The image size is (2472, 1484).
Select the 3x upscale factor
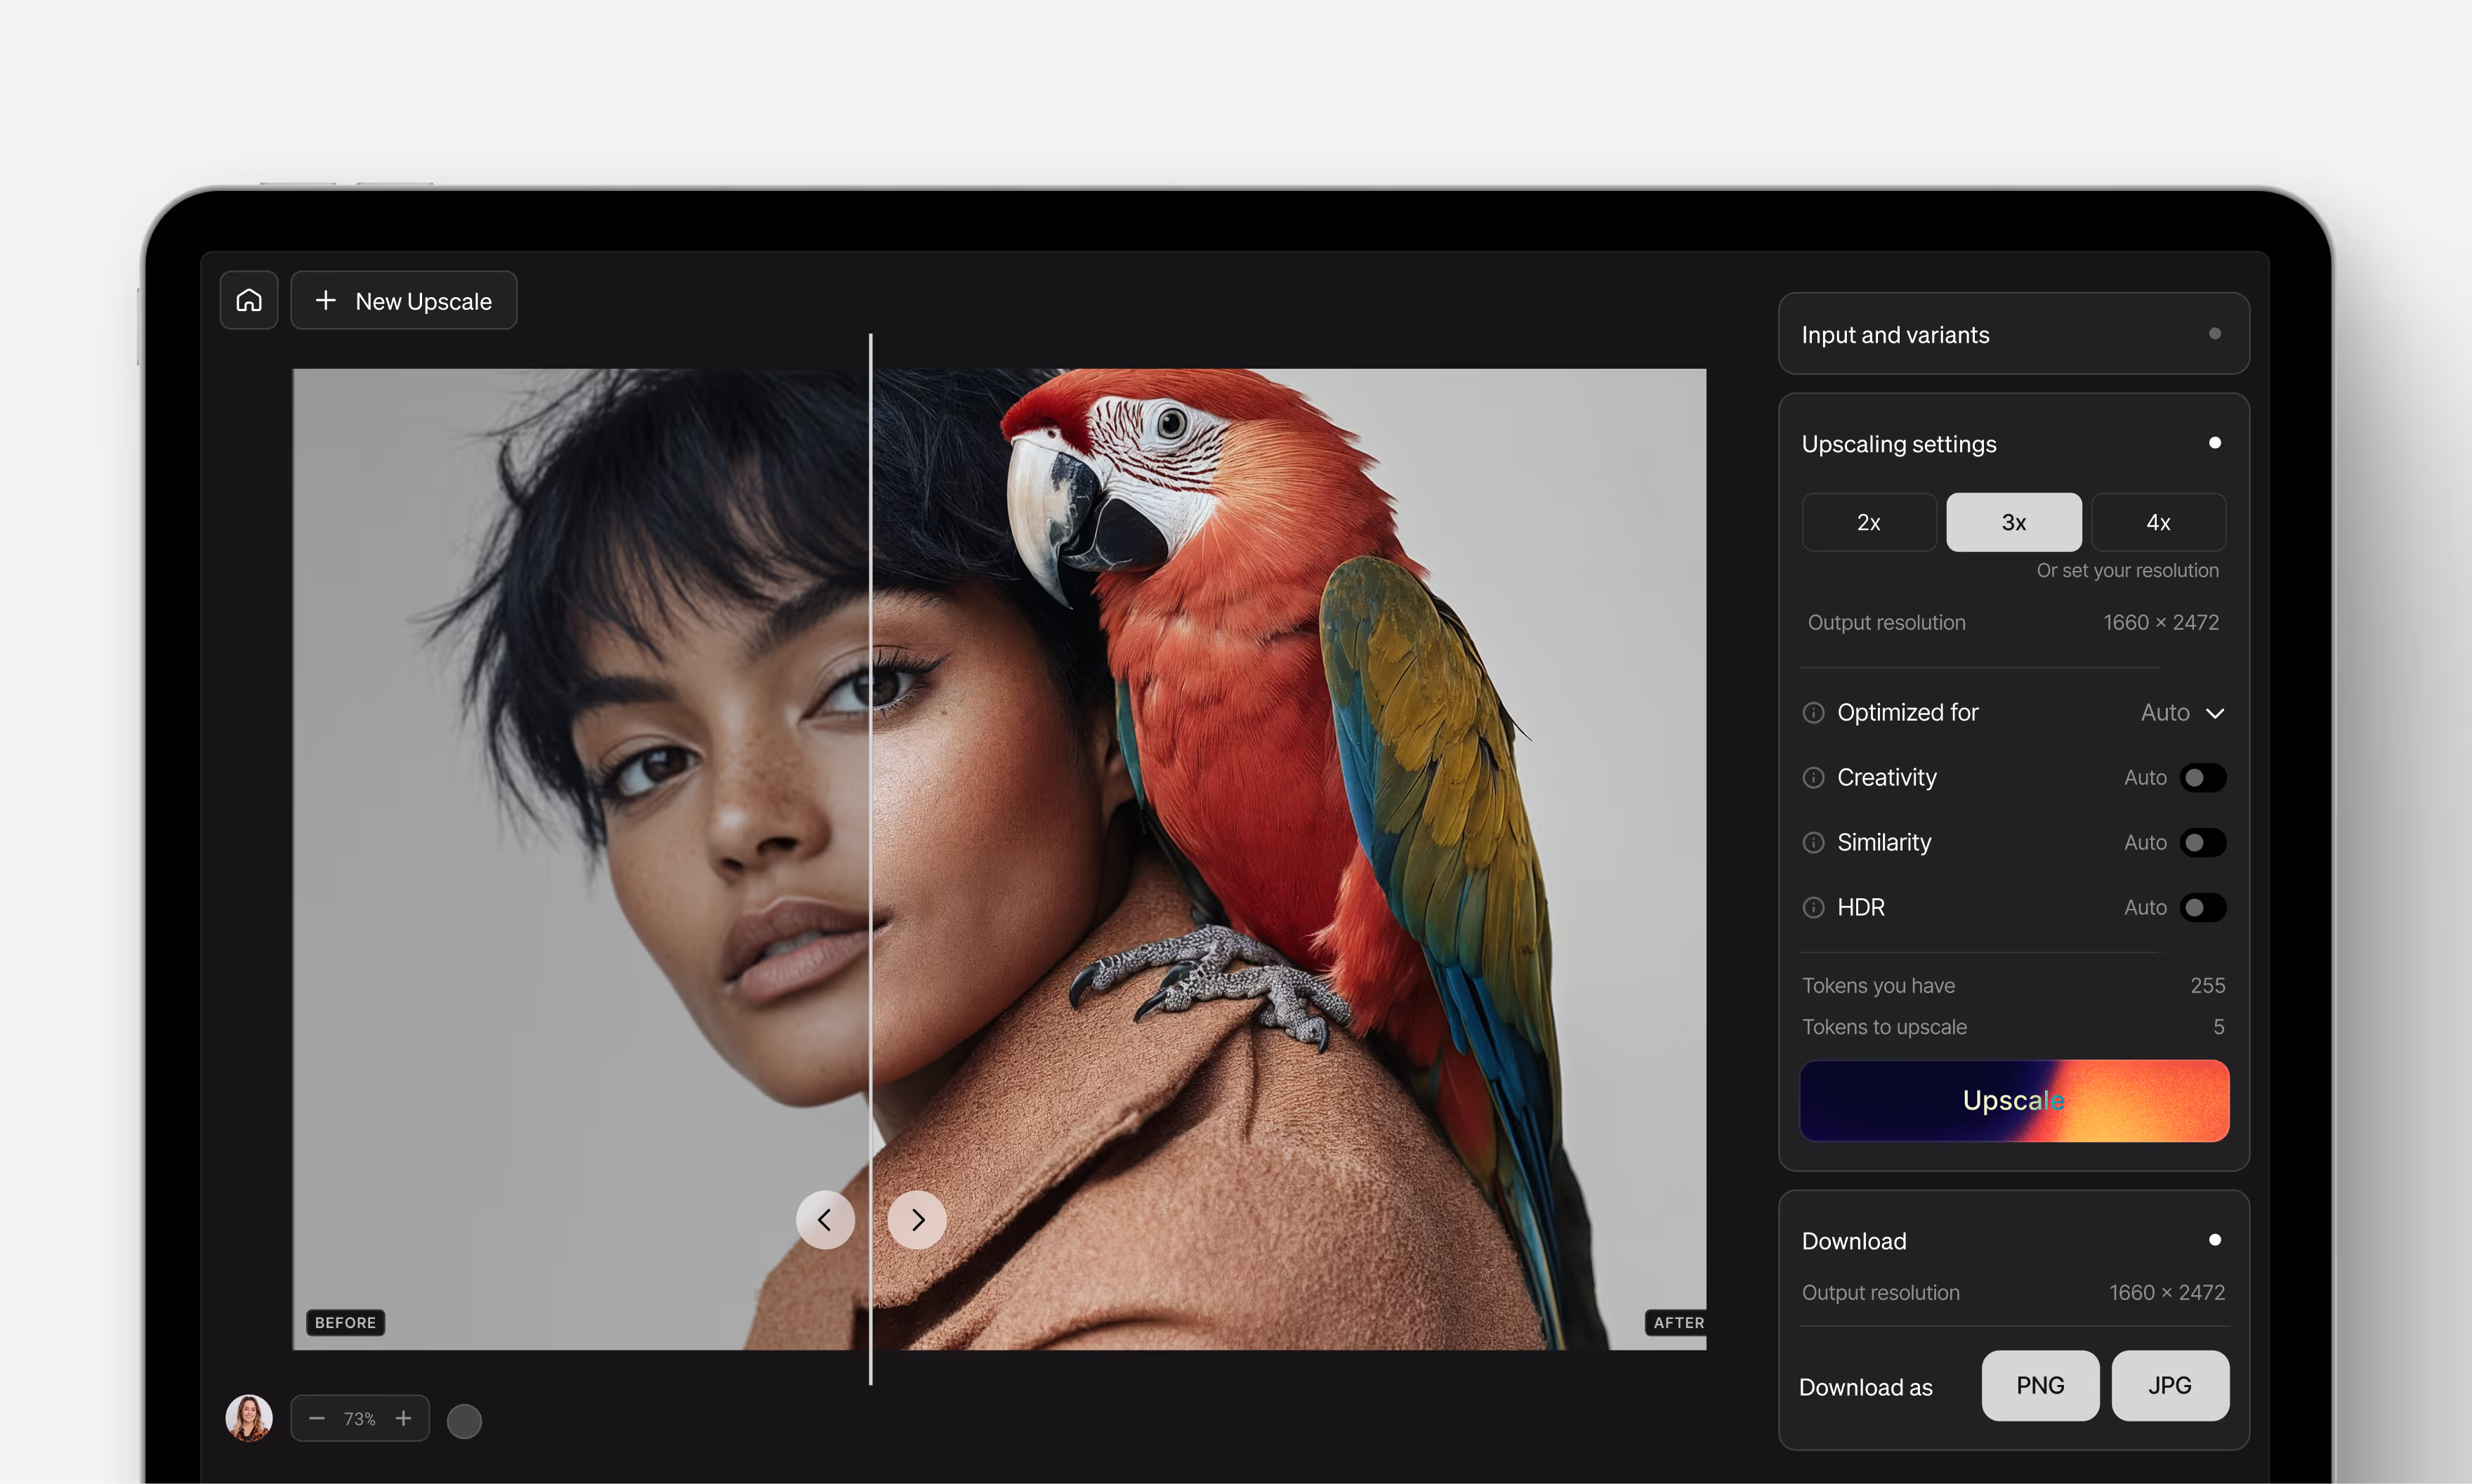point(2014,522)
